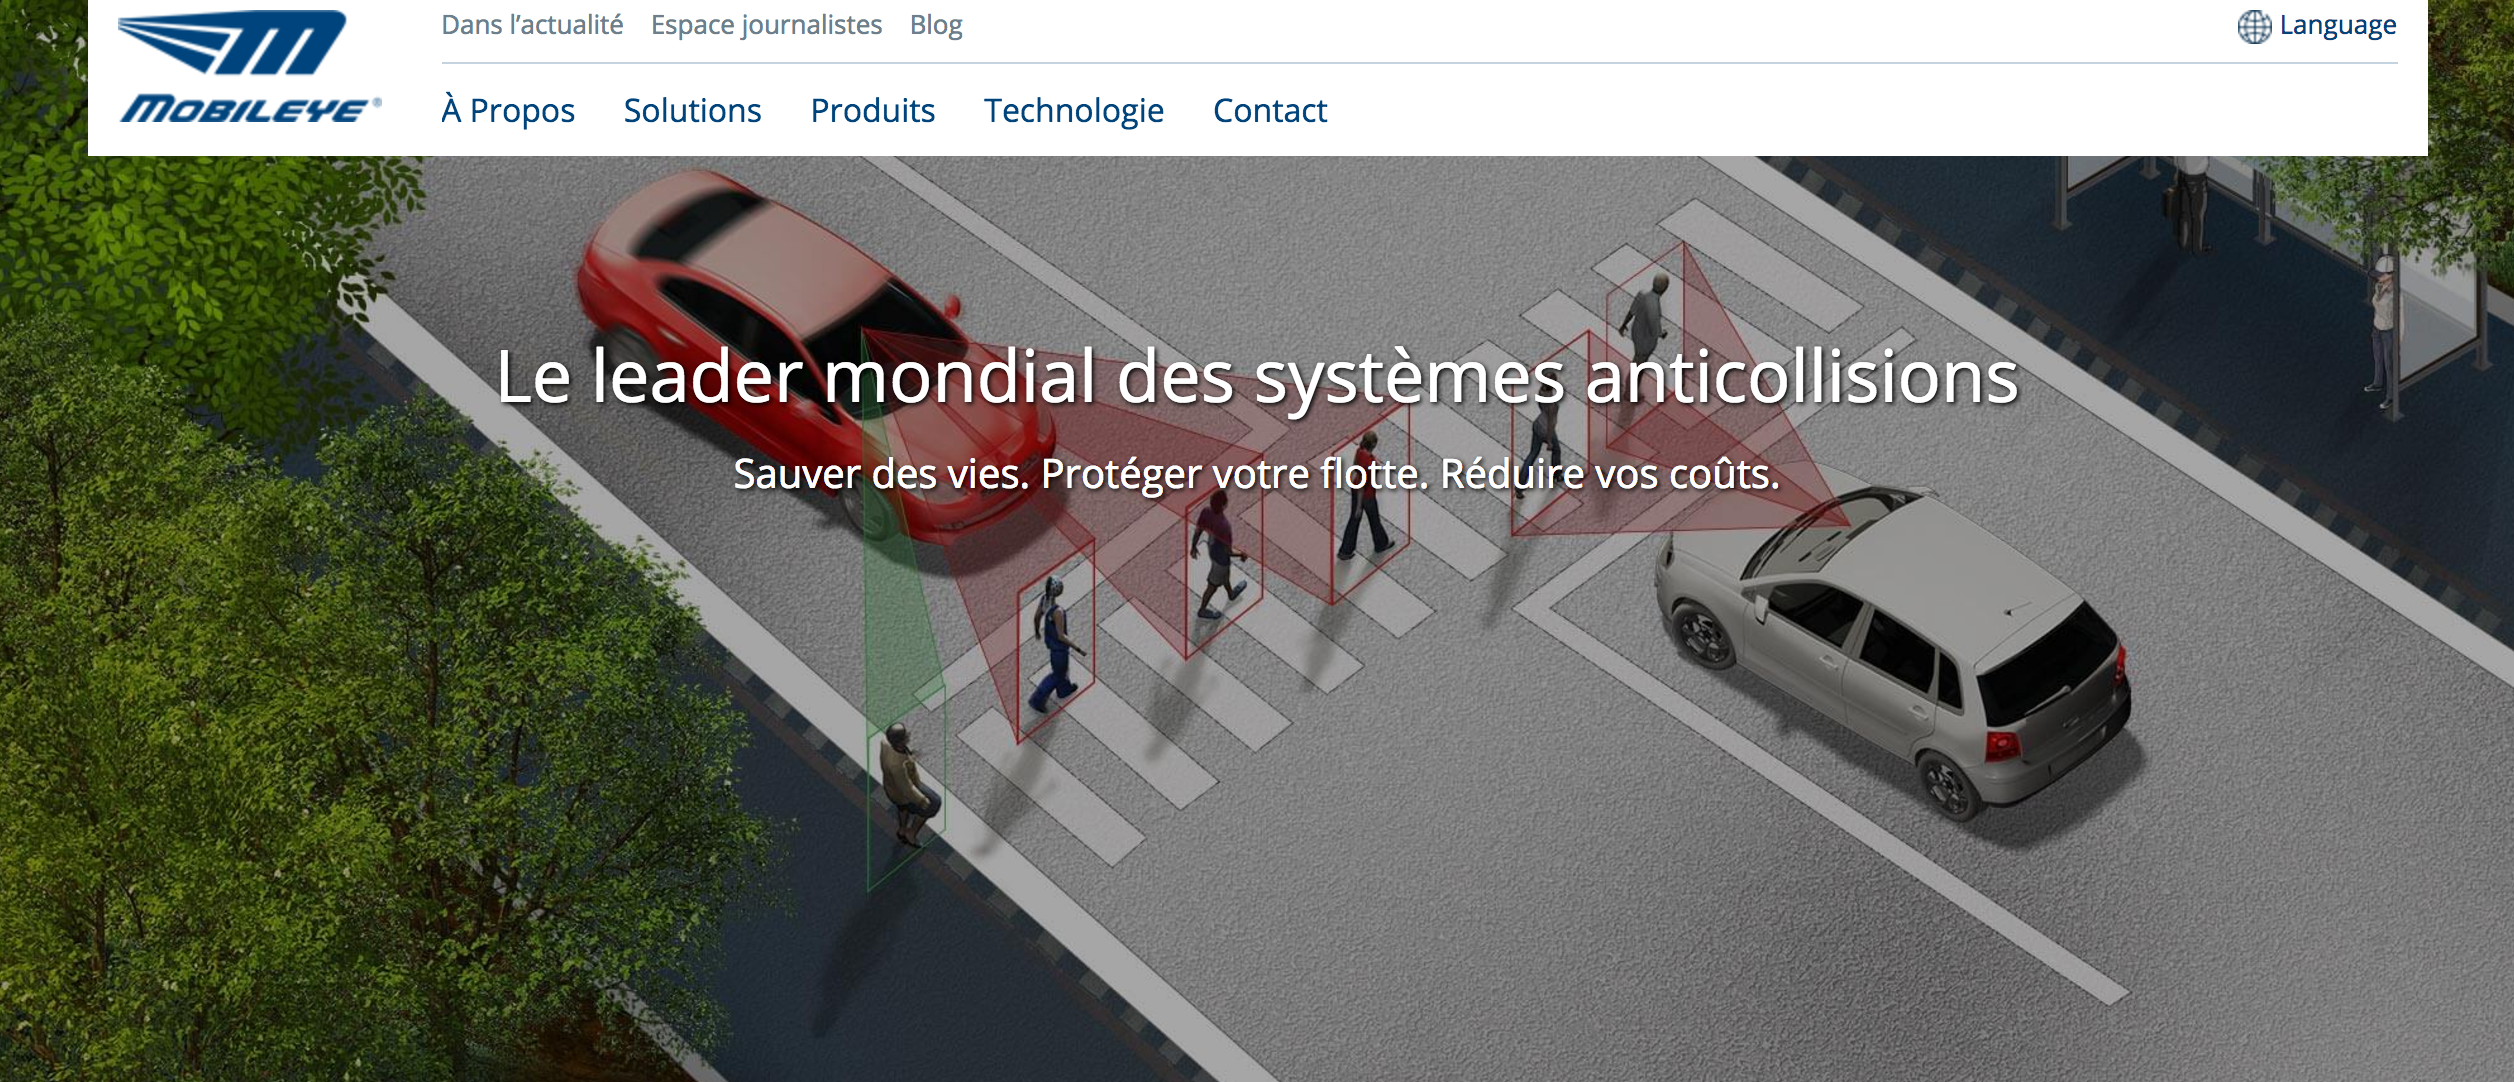Viewport: 2514px width, 1082px height.
Task: Open the Dans l'actualité link
Action: pos(532,25)
